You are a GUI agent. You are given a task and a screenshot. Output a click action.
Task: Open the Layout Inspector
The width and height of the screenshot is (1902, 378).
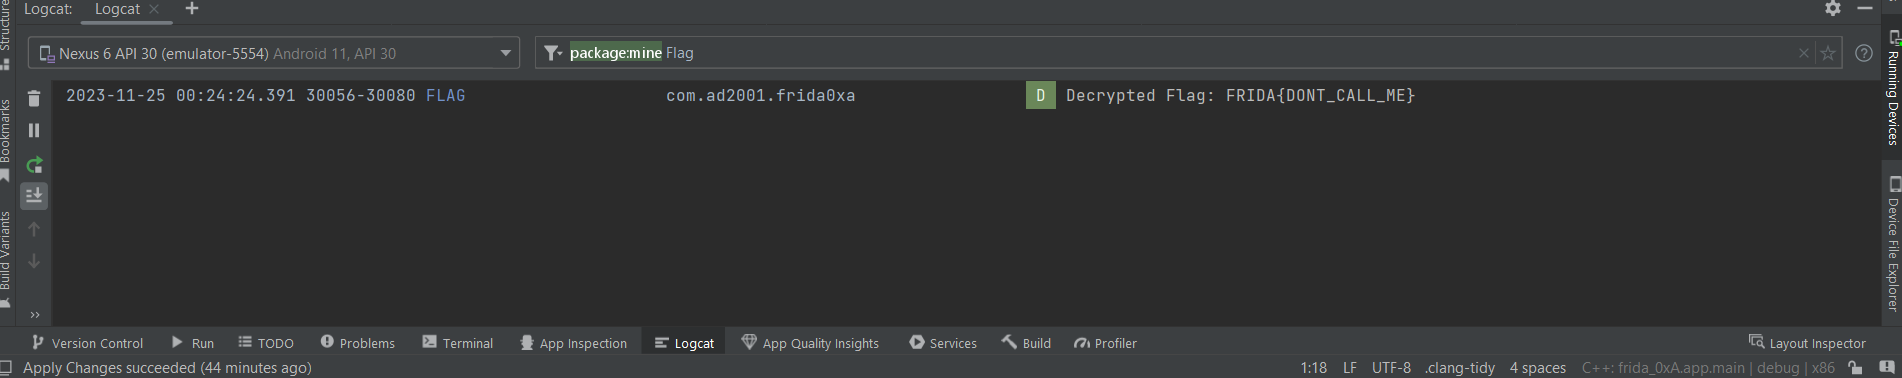click(x=1807, y=343)
